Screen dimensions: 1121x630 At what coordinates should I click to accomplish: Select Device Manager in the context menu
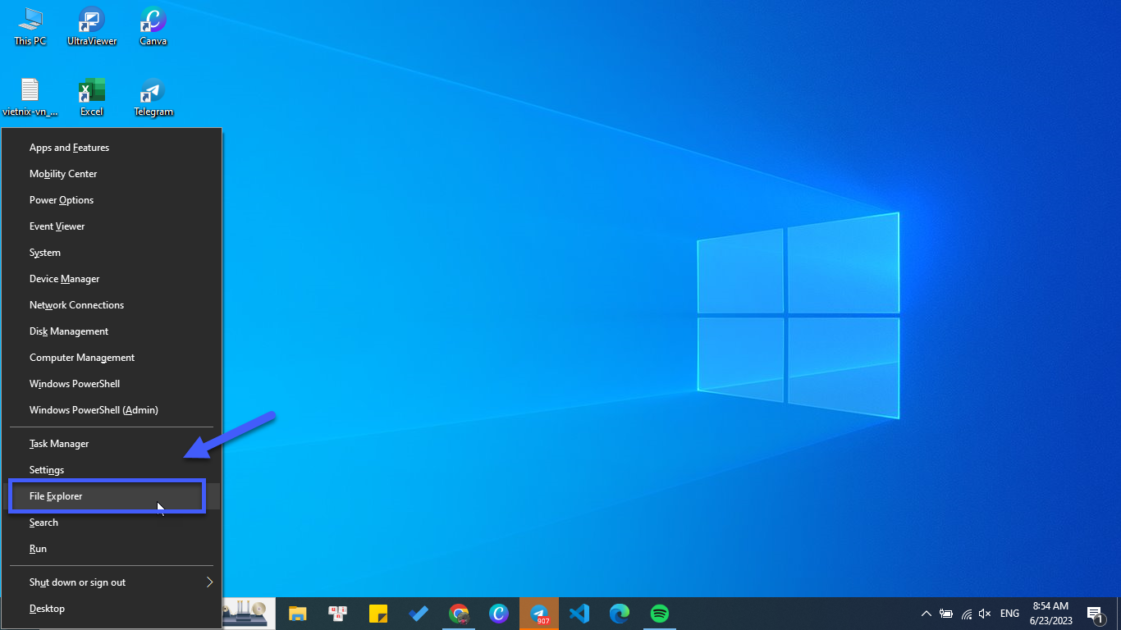point(66,278)
